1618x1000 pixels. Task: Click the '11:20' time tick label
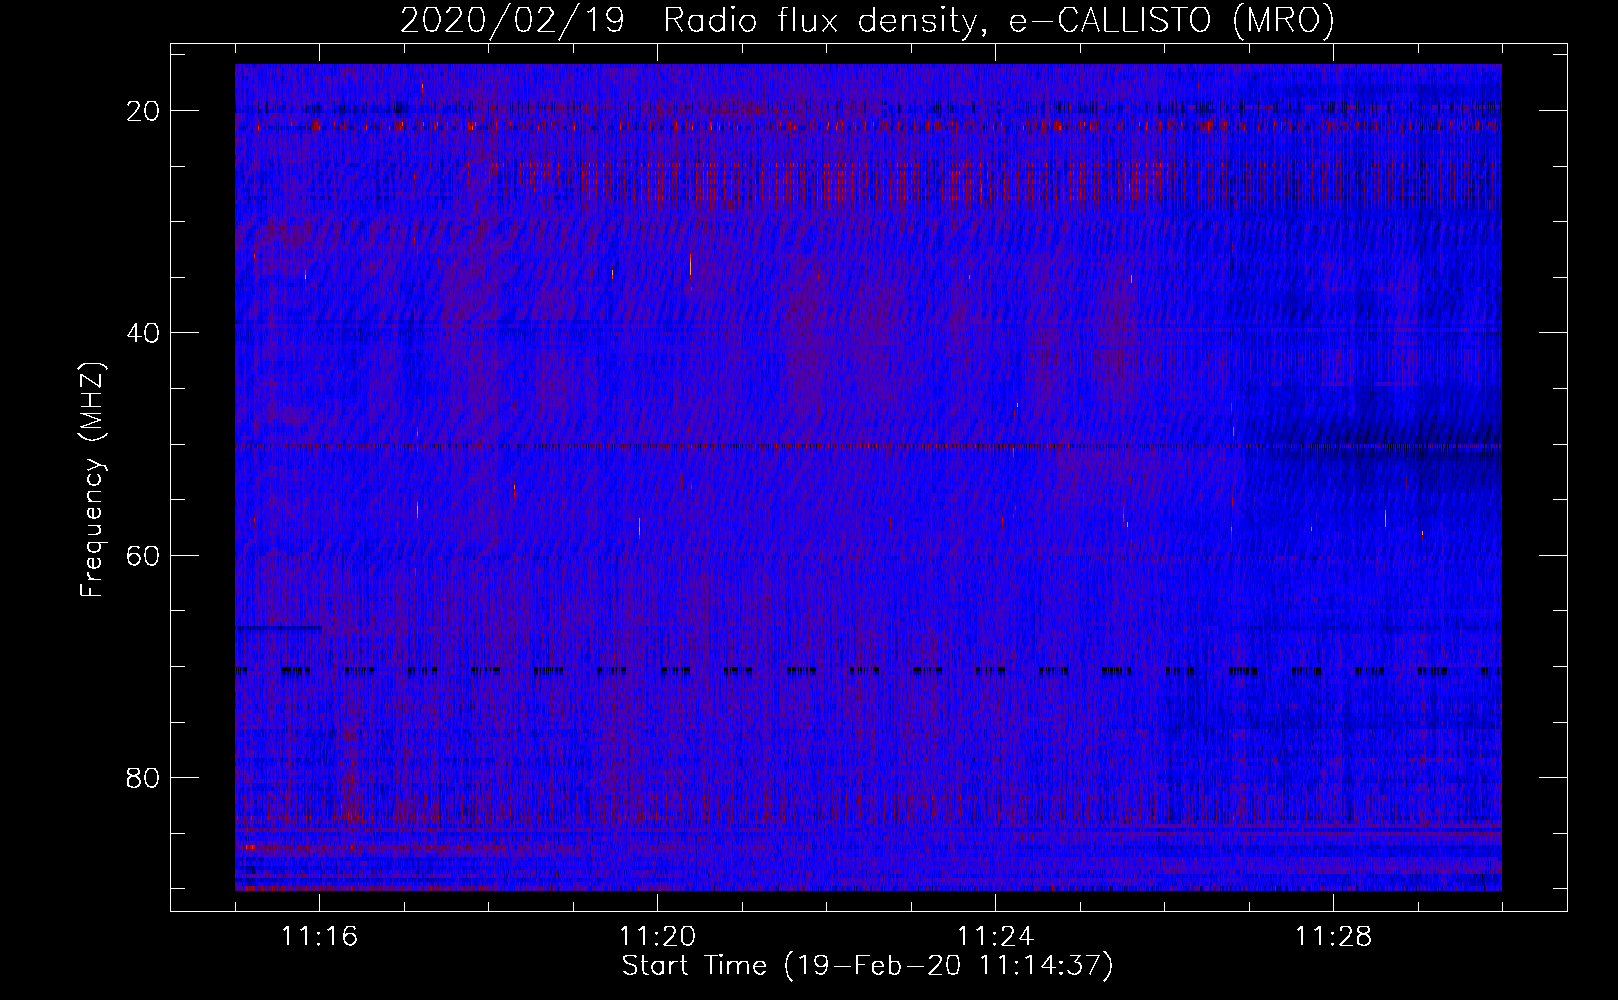pos(658,937)
